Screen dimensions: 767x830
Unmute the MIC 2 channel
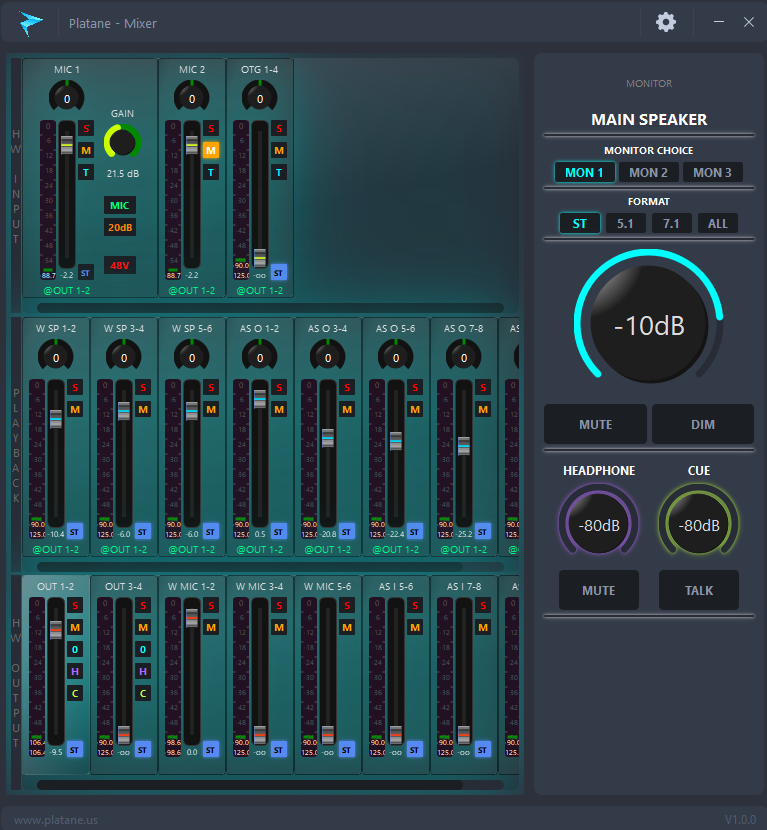[x=211, y=150]
